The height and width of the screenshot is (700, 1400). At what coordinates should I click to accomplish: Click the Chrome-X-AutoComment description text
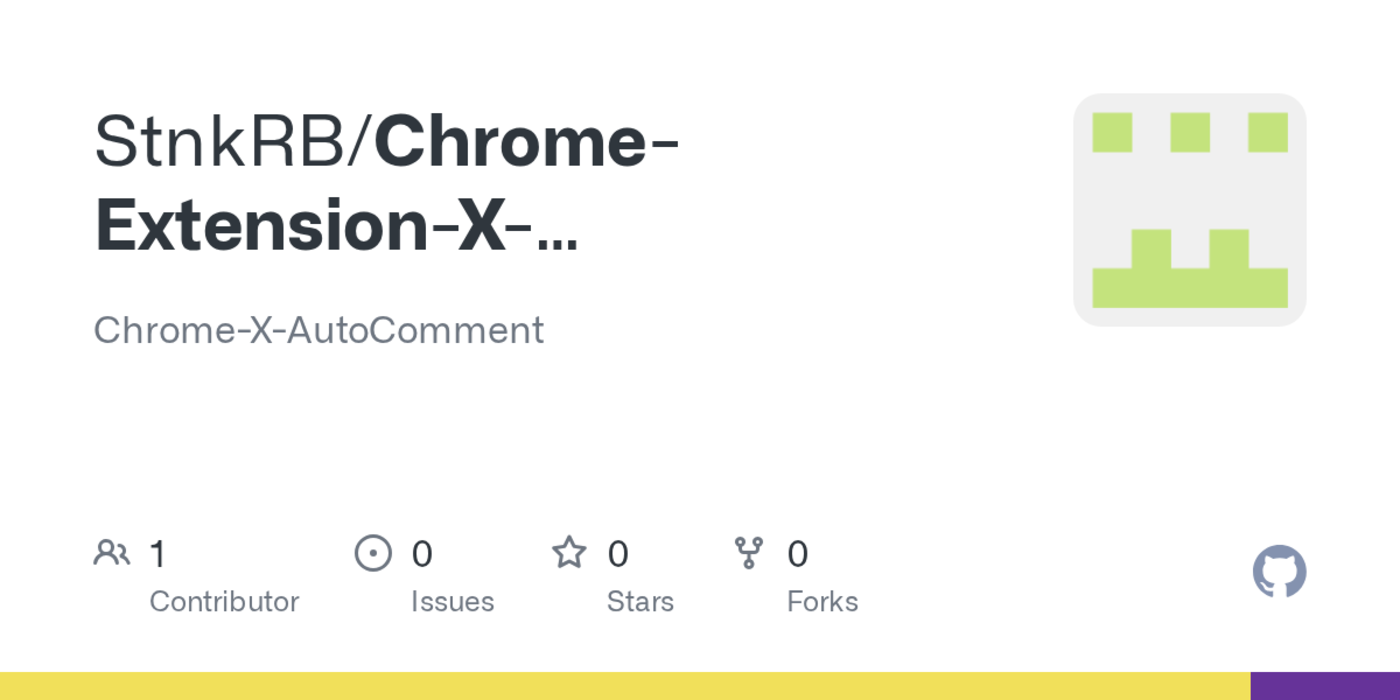pos(318,330)
